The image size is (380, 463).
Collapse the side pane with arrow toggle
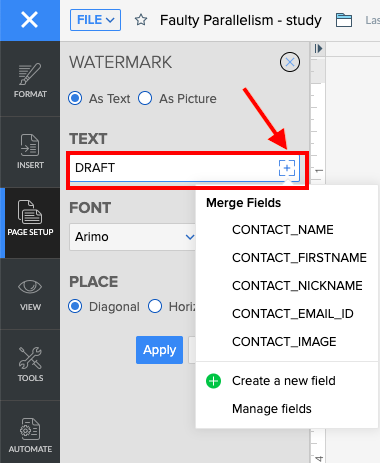(318, 49)
